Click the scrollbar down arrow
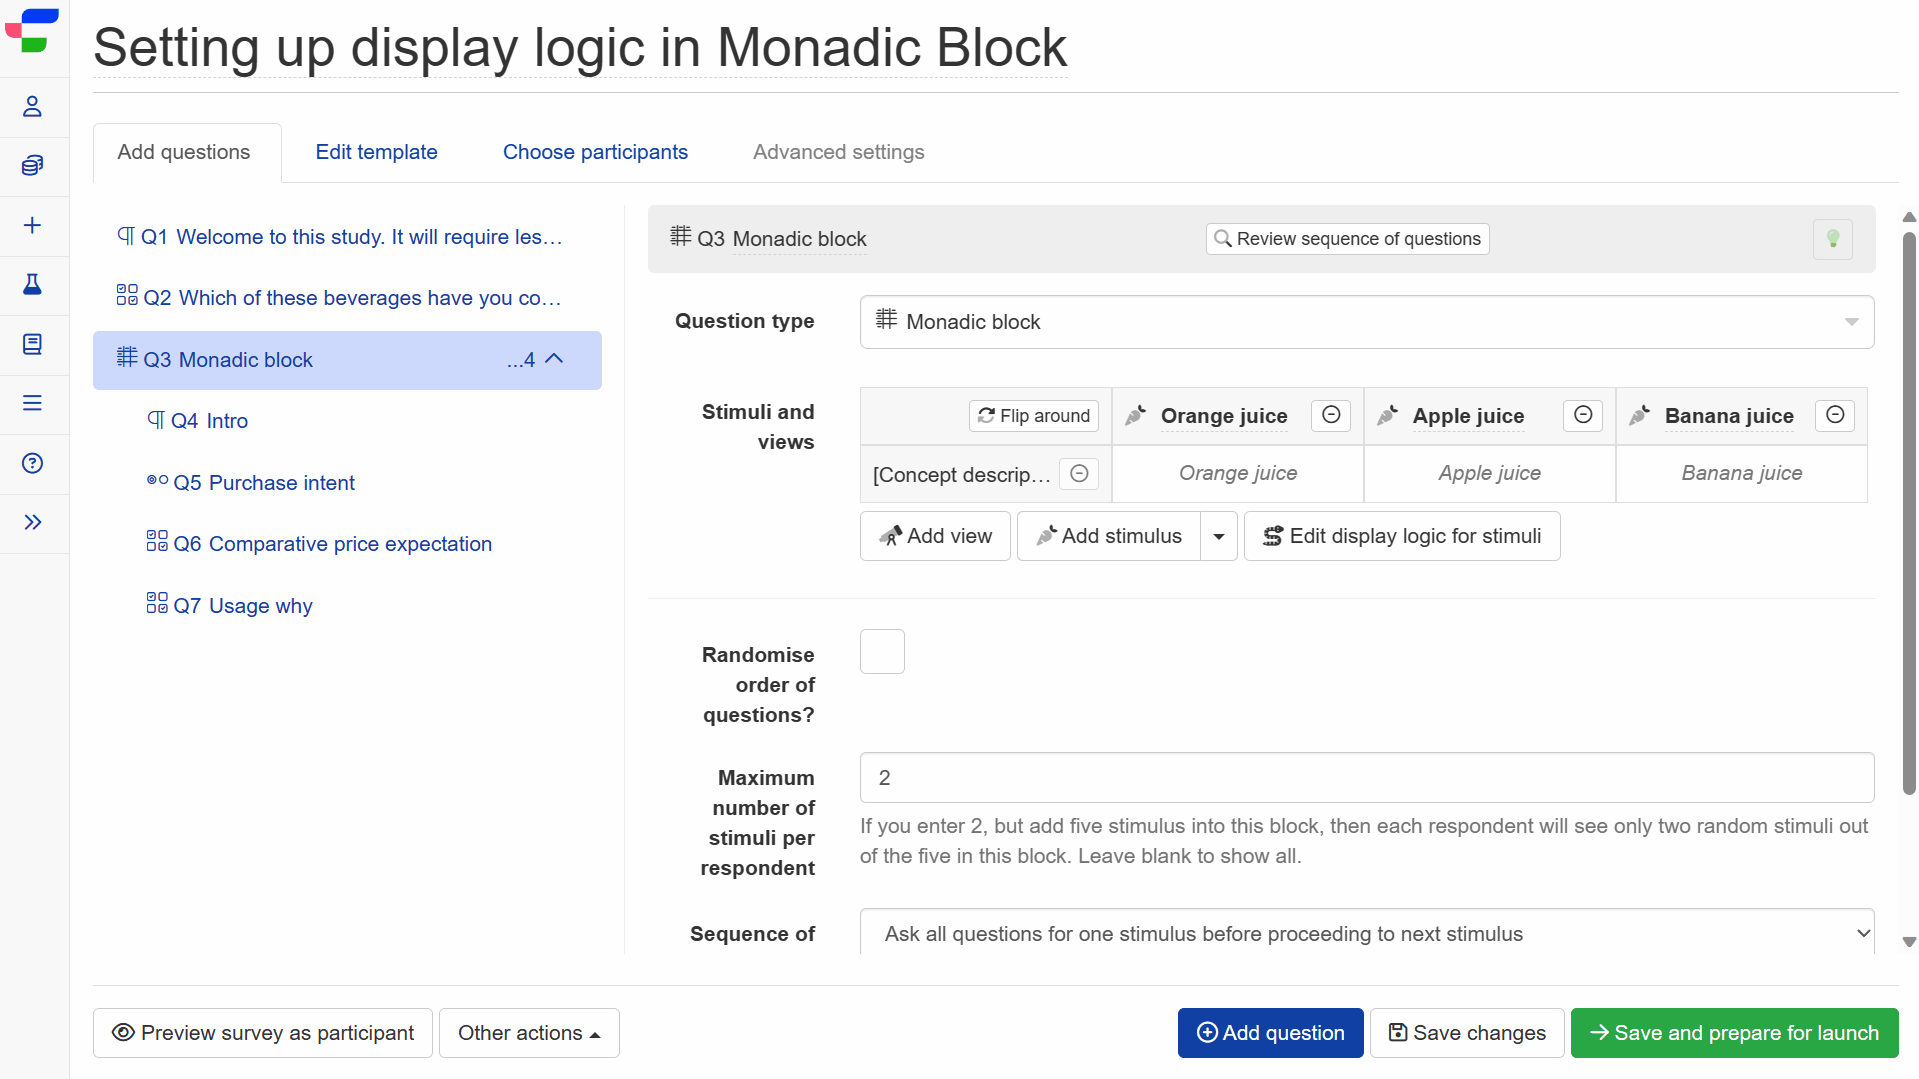This screenshot has height=1079, width=1919. click(x=1908, y=942)
